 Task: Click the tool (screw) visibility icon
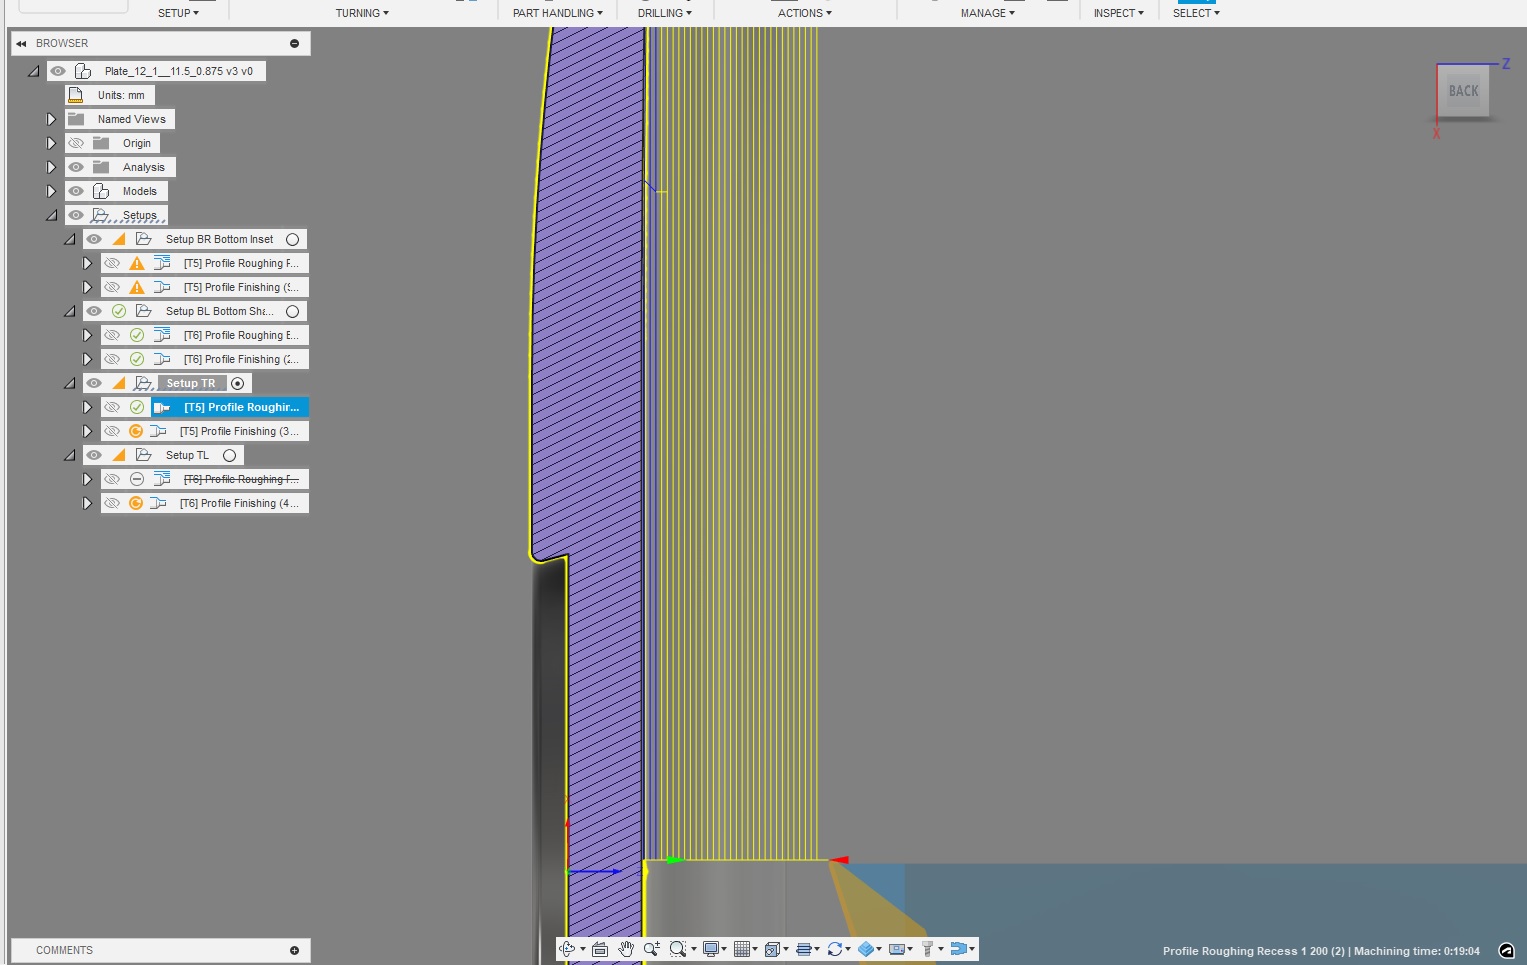click(x=926, y=949)
